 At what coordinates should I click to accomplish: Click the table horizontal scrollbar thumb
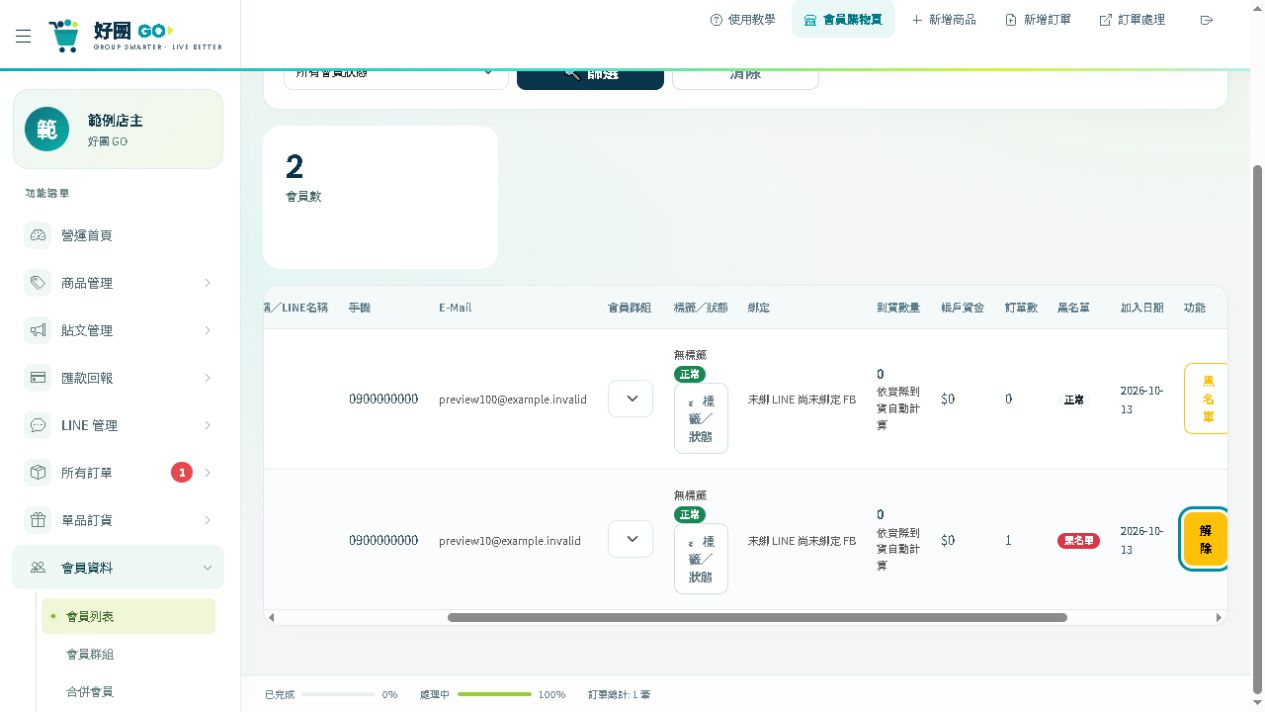(x=757, y=618)
